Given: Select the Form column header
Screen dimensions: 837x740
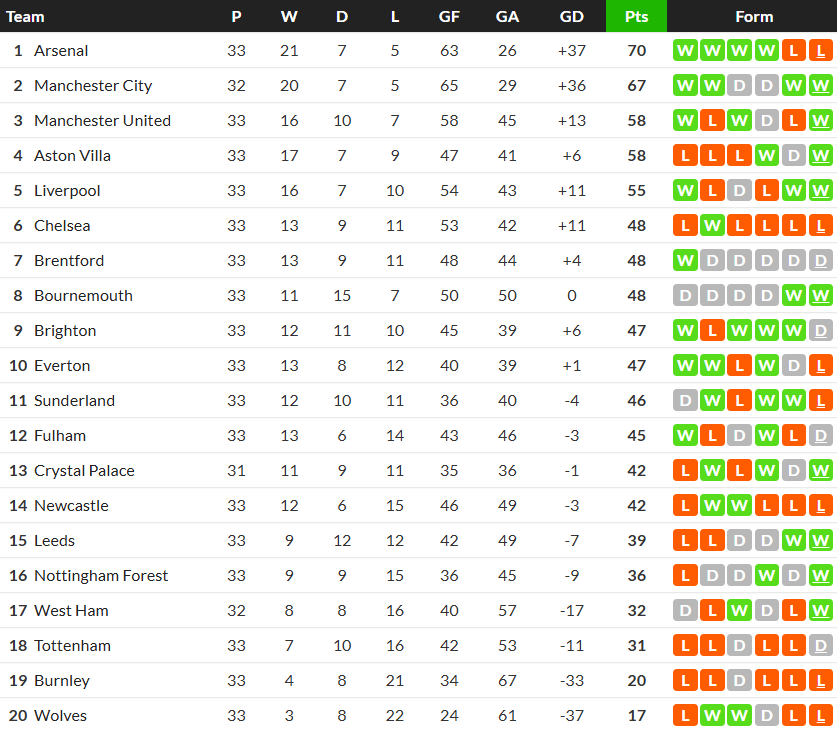Looking at the screenshot, I should pyautogui.click(x=753, y=16).
